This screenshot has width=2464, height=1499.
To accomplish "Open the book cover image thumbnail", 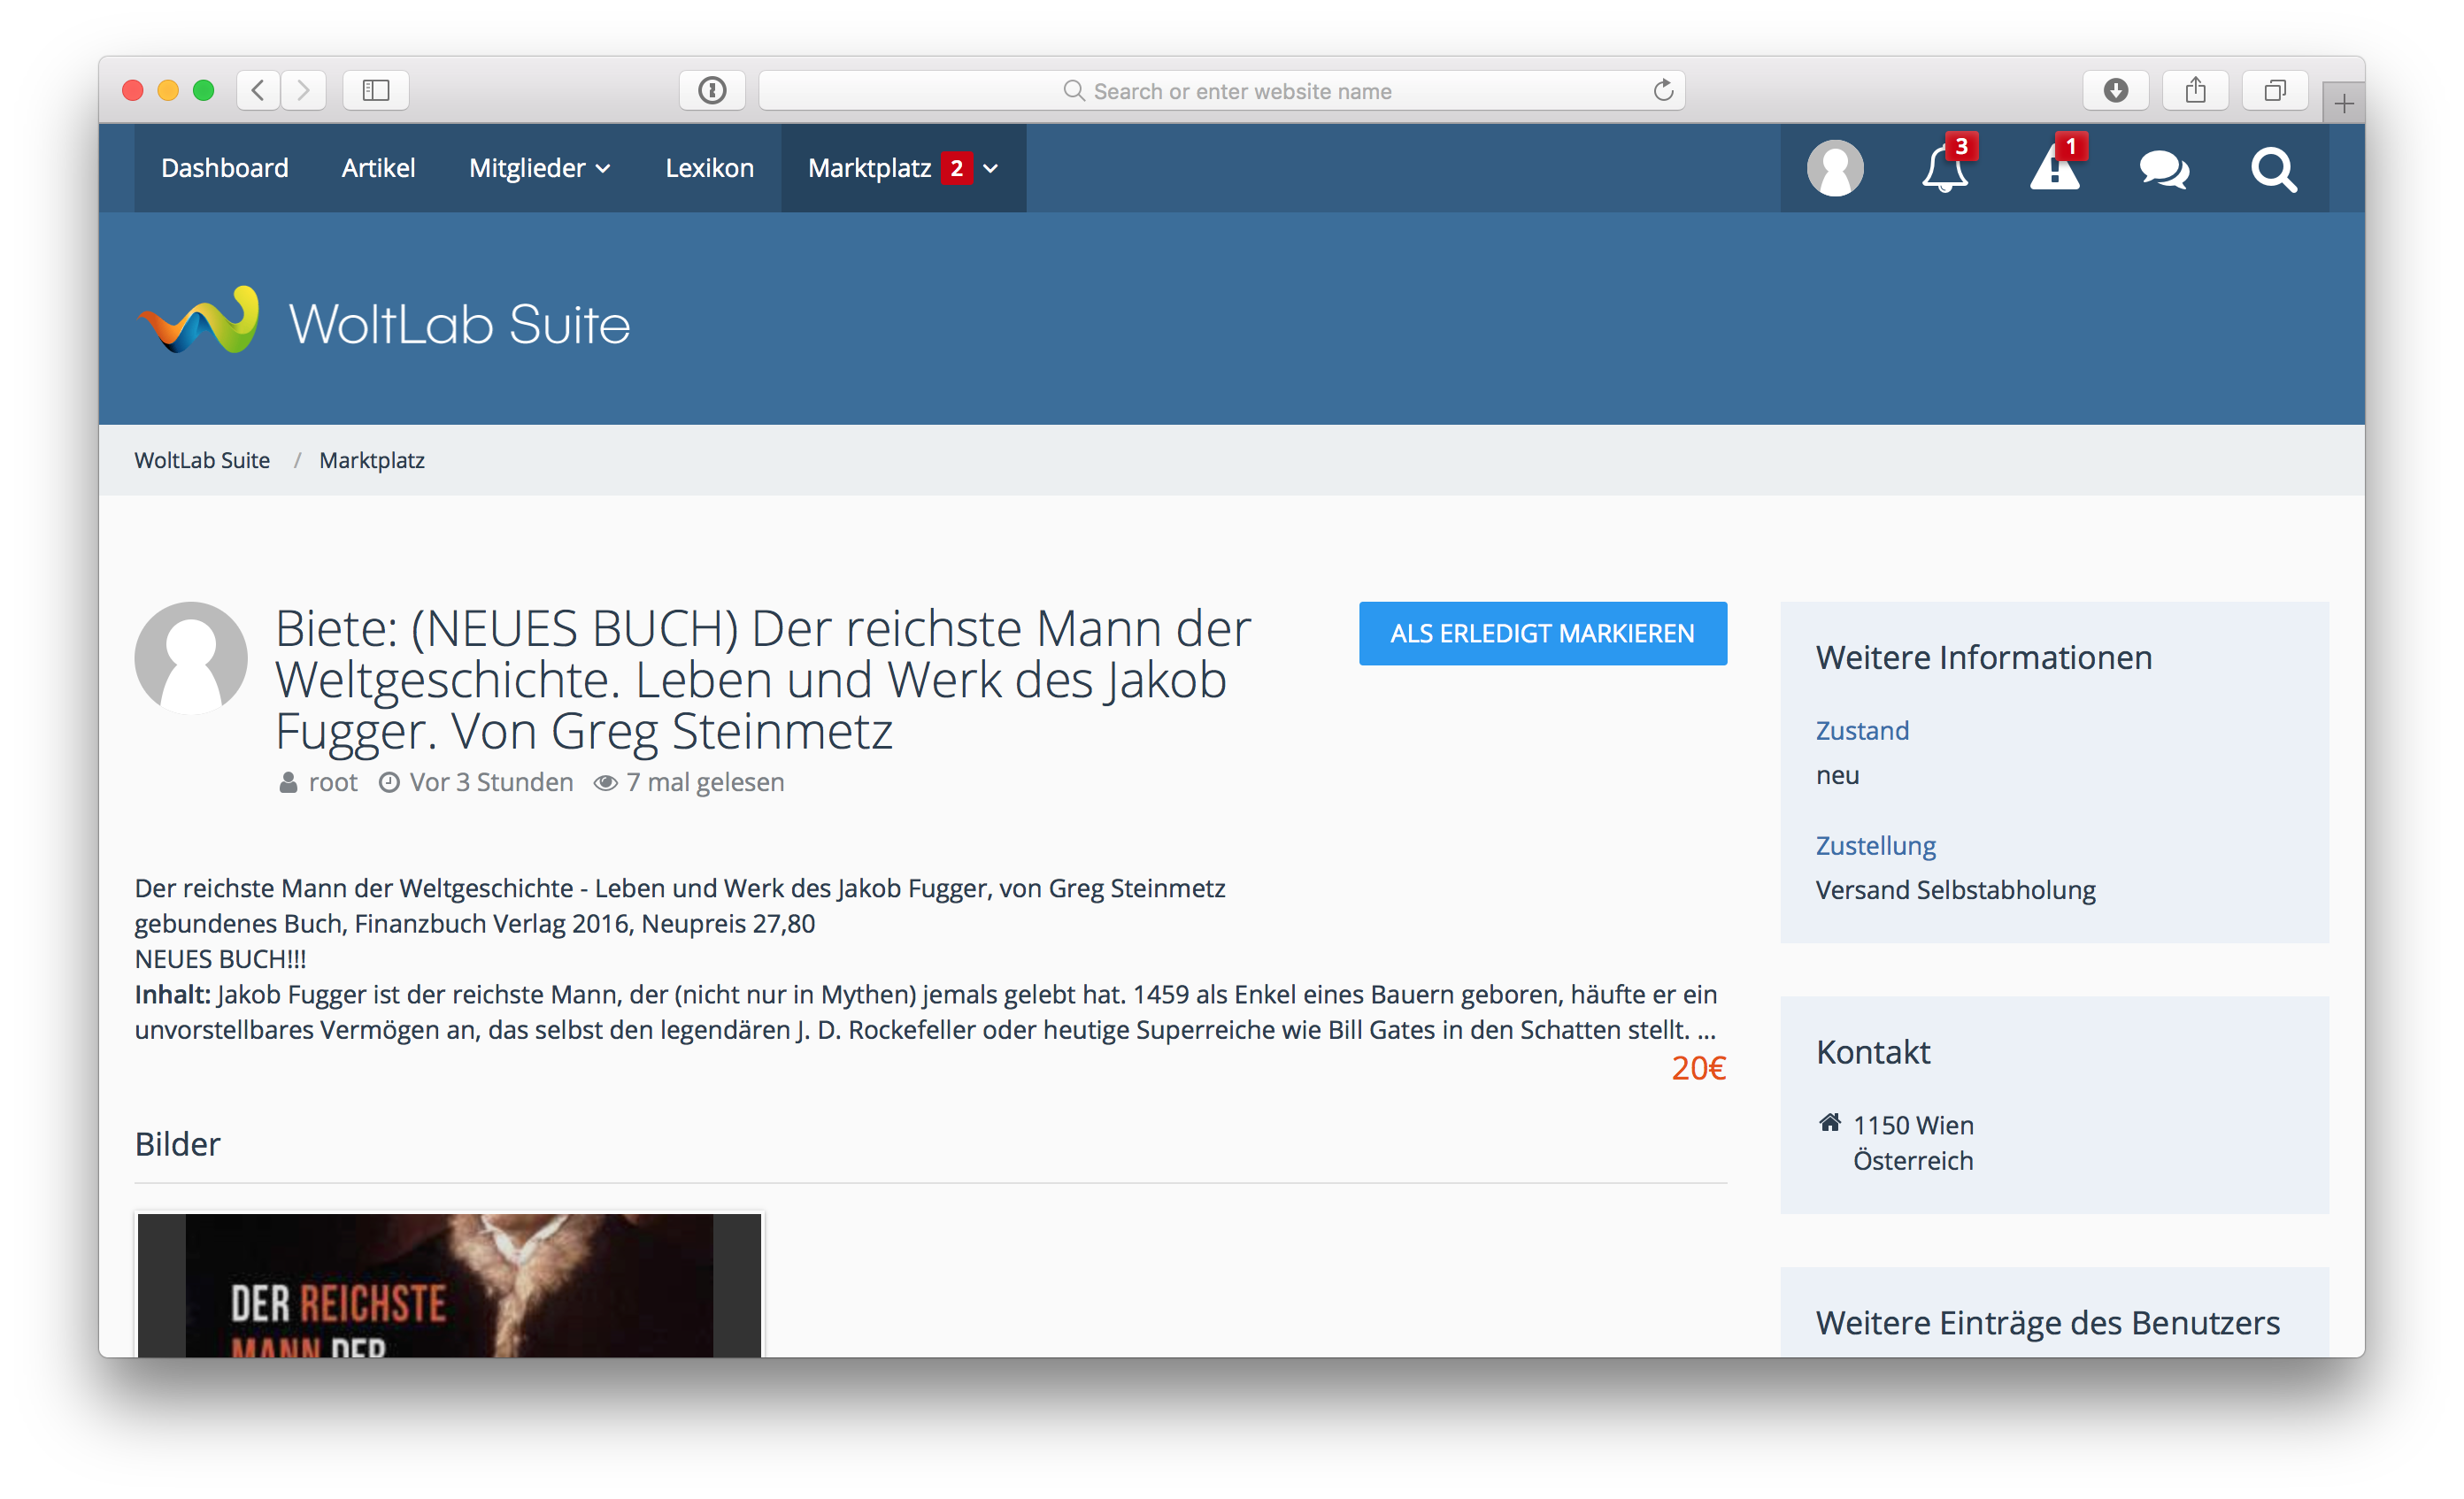I will click(449, 1285).
